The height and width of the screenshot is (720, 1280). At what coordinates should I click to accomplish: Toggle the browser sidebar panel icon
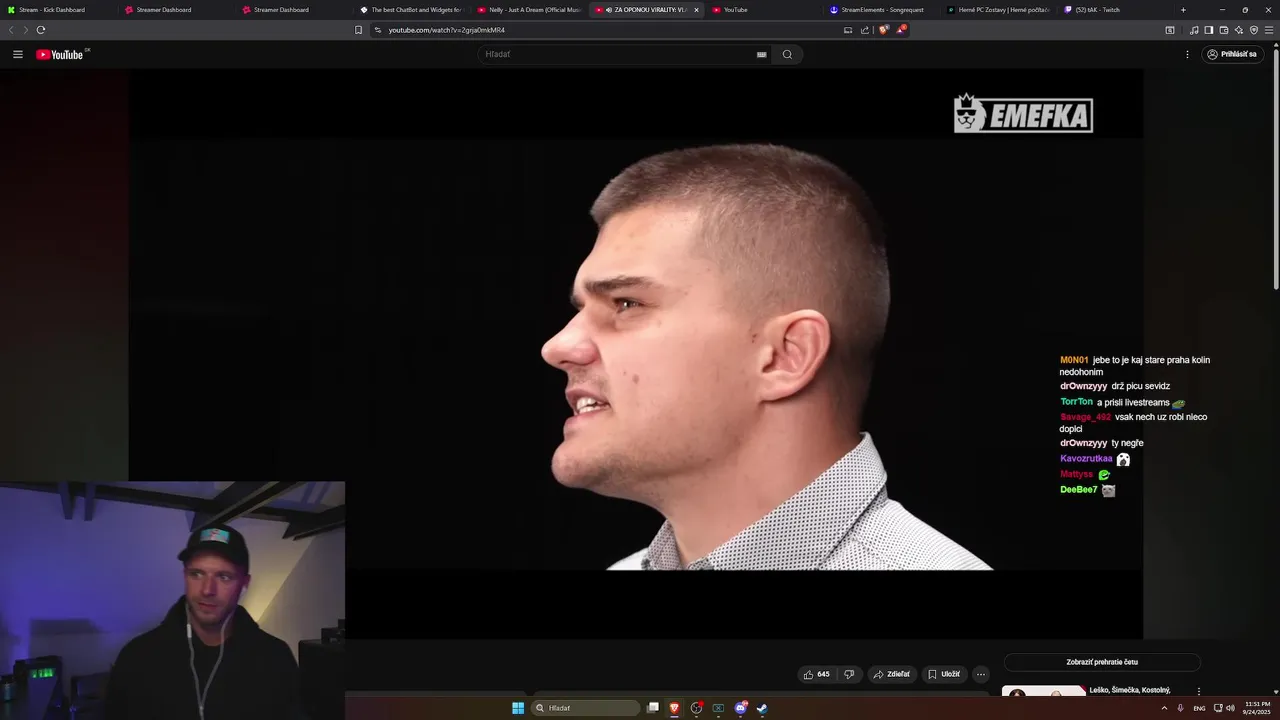pos(1209,30)
